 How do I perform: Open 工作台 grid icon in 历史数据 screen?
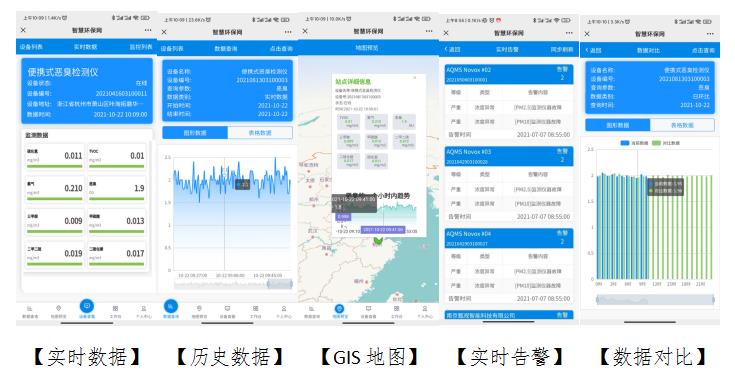tap(255, 309)
